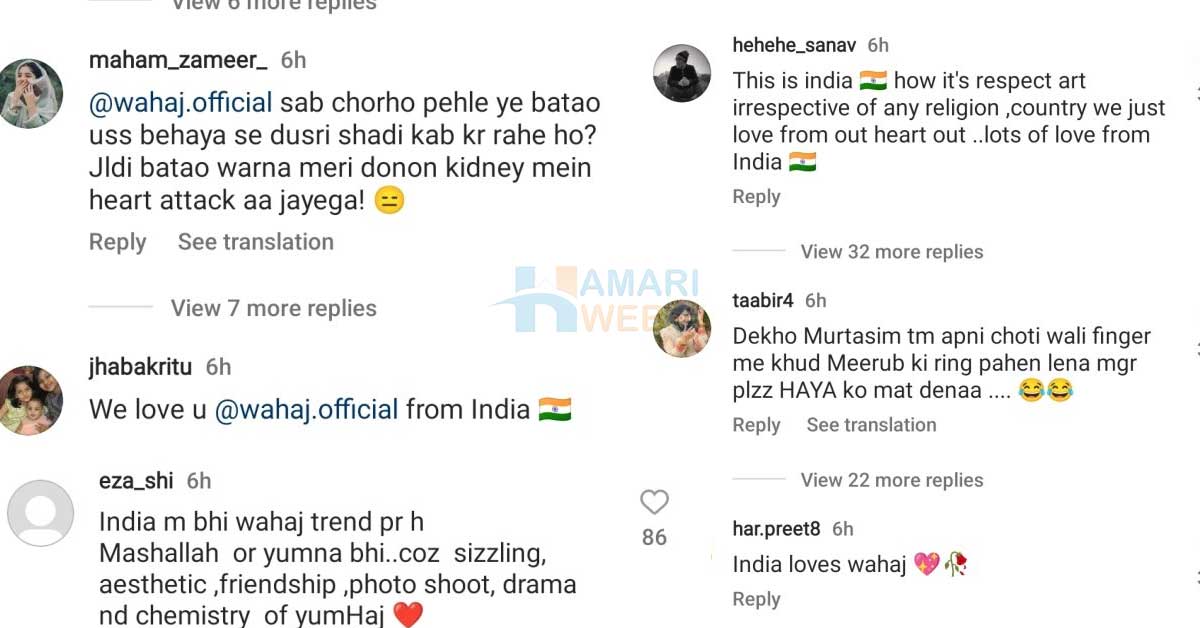
Task: Expand View 22 more replies
Action: pyautogui.click(x=892, y=480)
